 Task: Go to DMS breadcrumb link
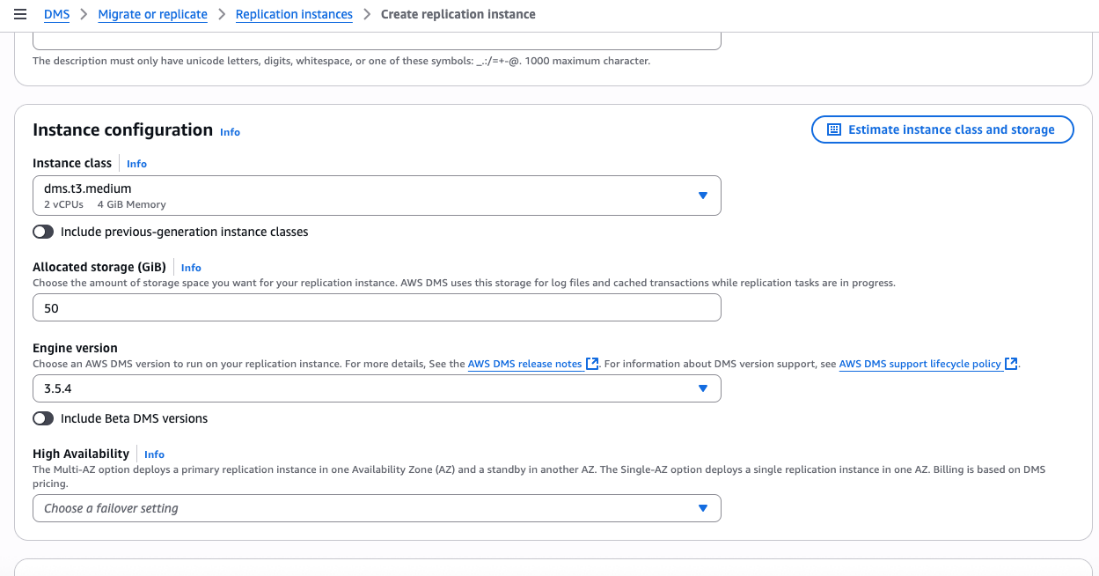[x=57, y=14]
